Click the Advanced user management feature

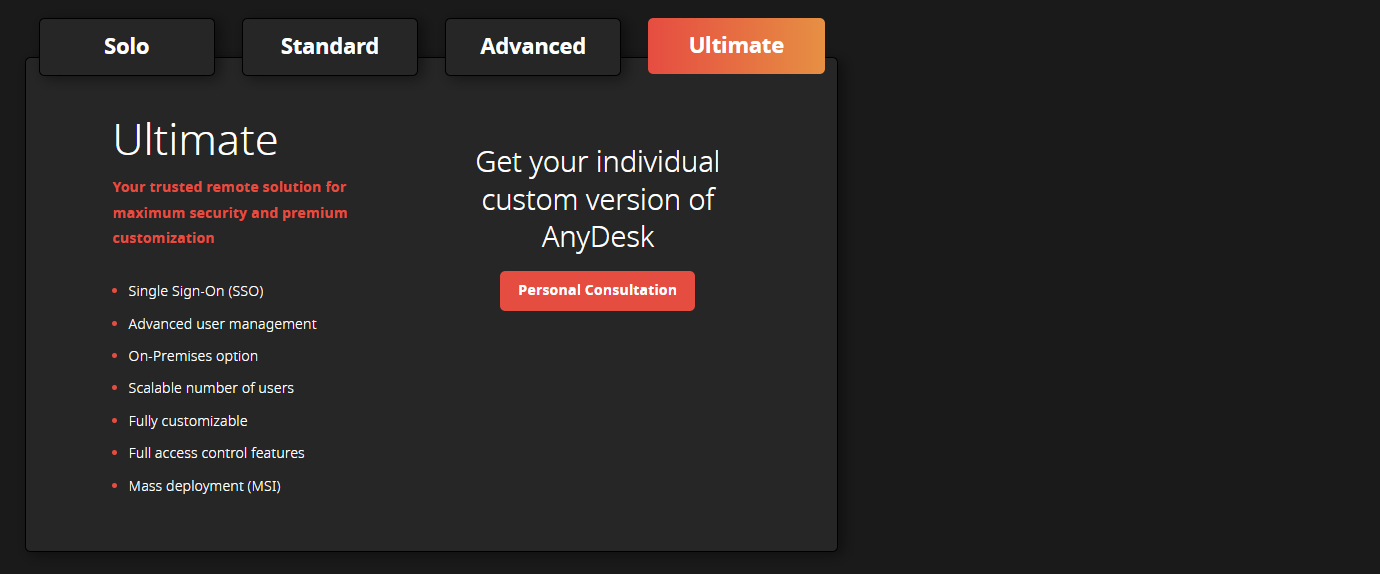click(x=222, y=324)
